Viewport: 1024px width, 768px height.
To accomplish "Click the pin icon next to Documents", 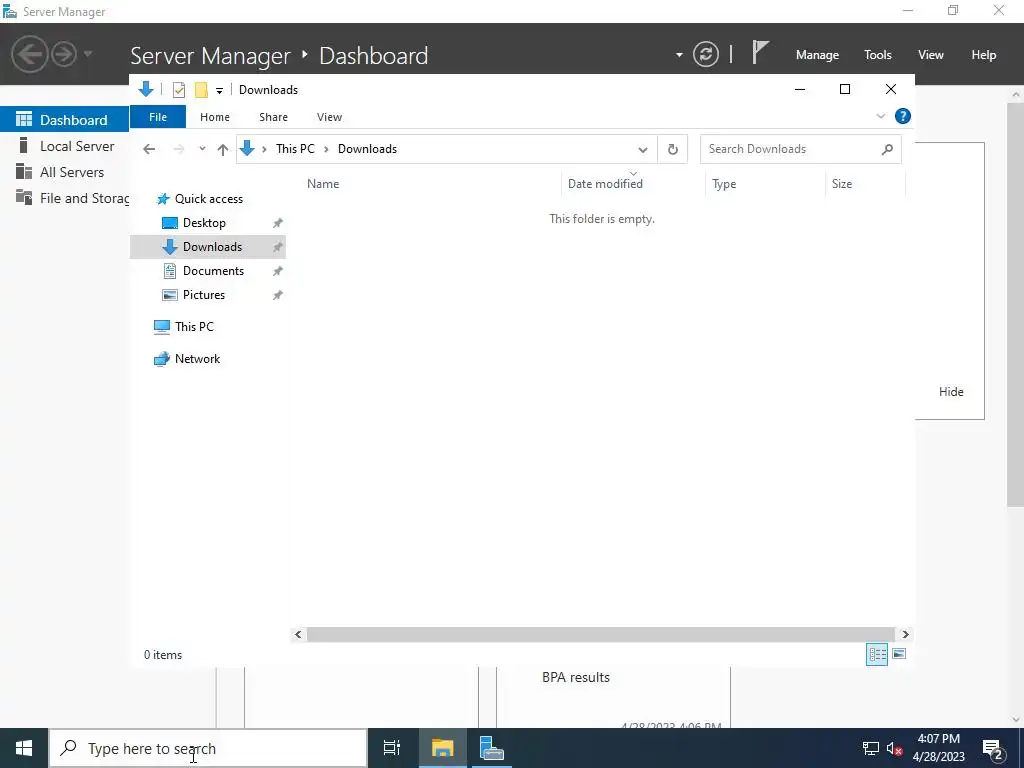I will pos(278,271).
